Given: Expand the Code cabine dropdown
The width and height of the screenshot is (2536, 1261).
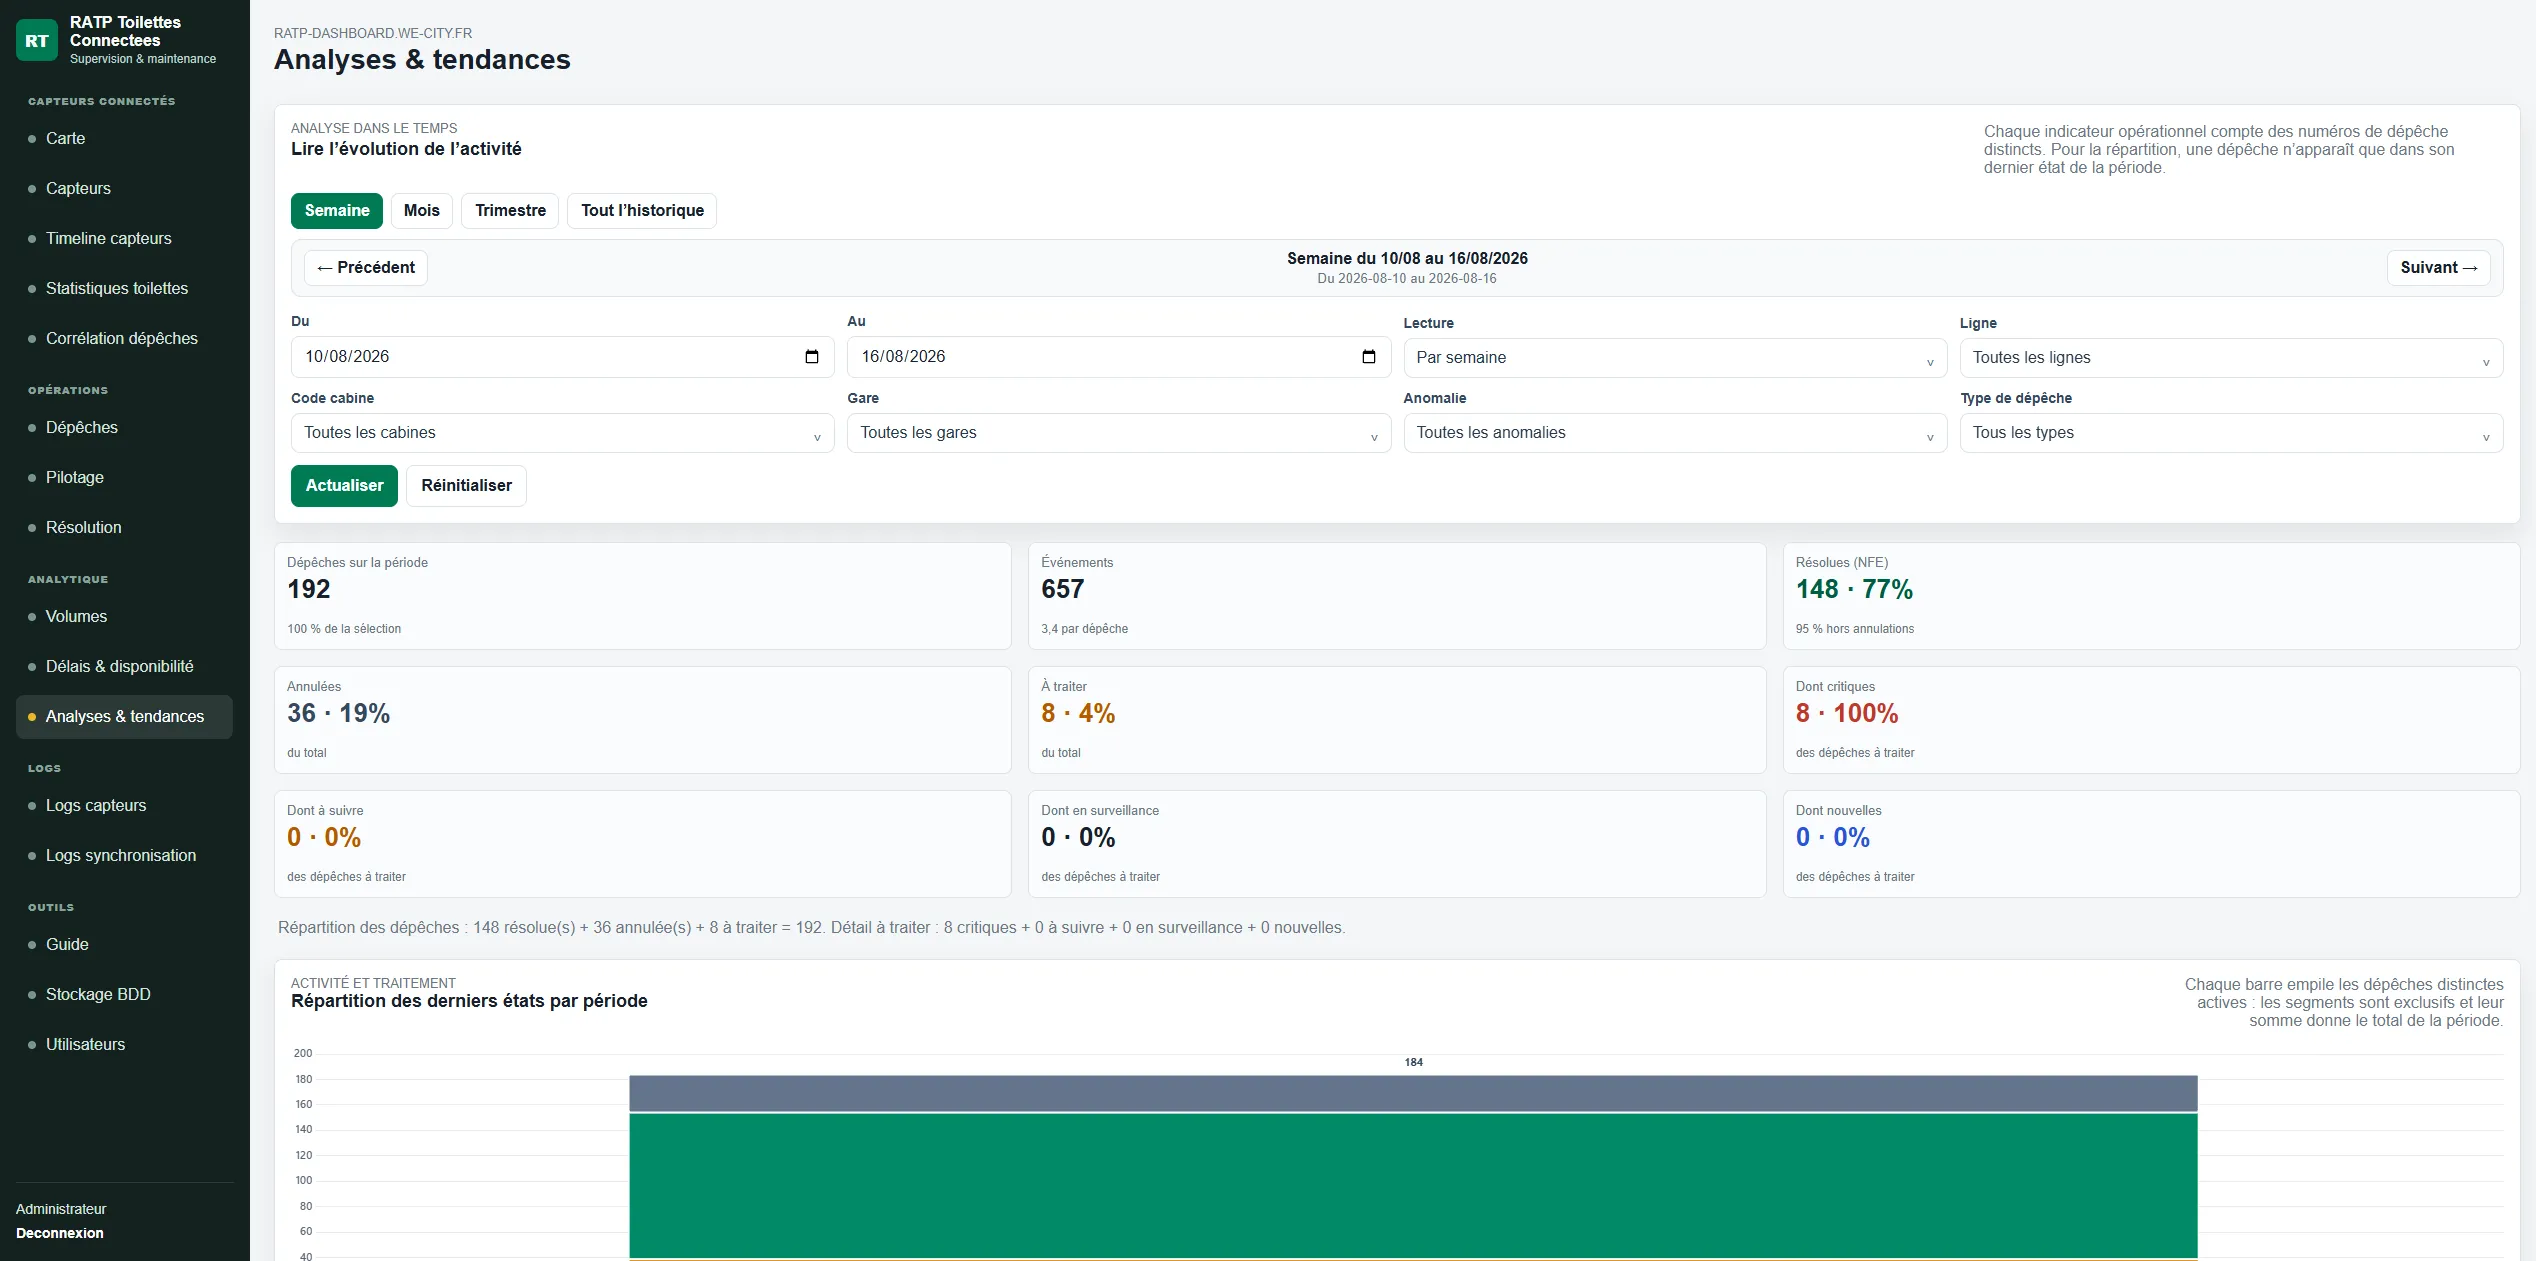Looking at the screenshot, I should 562,433.
